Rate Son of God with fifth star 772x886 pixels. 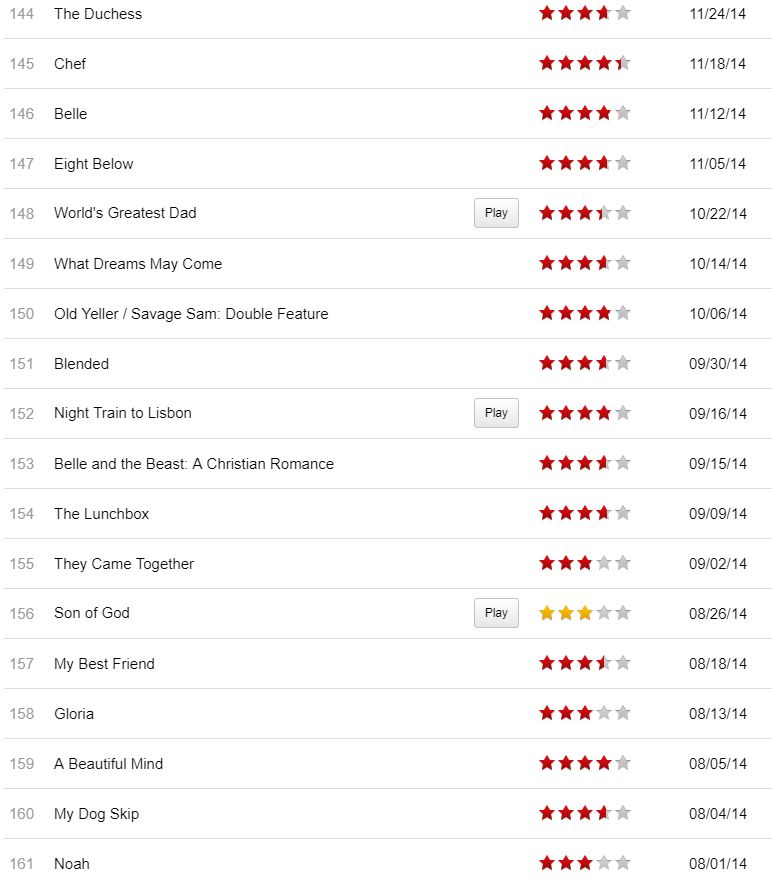point(623,614)
